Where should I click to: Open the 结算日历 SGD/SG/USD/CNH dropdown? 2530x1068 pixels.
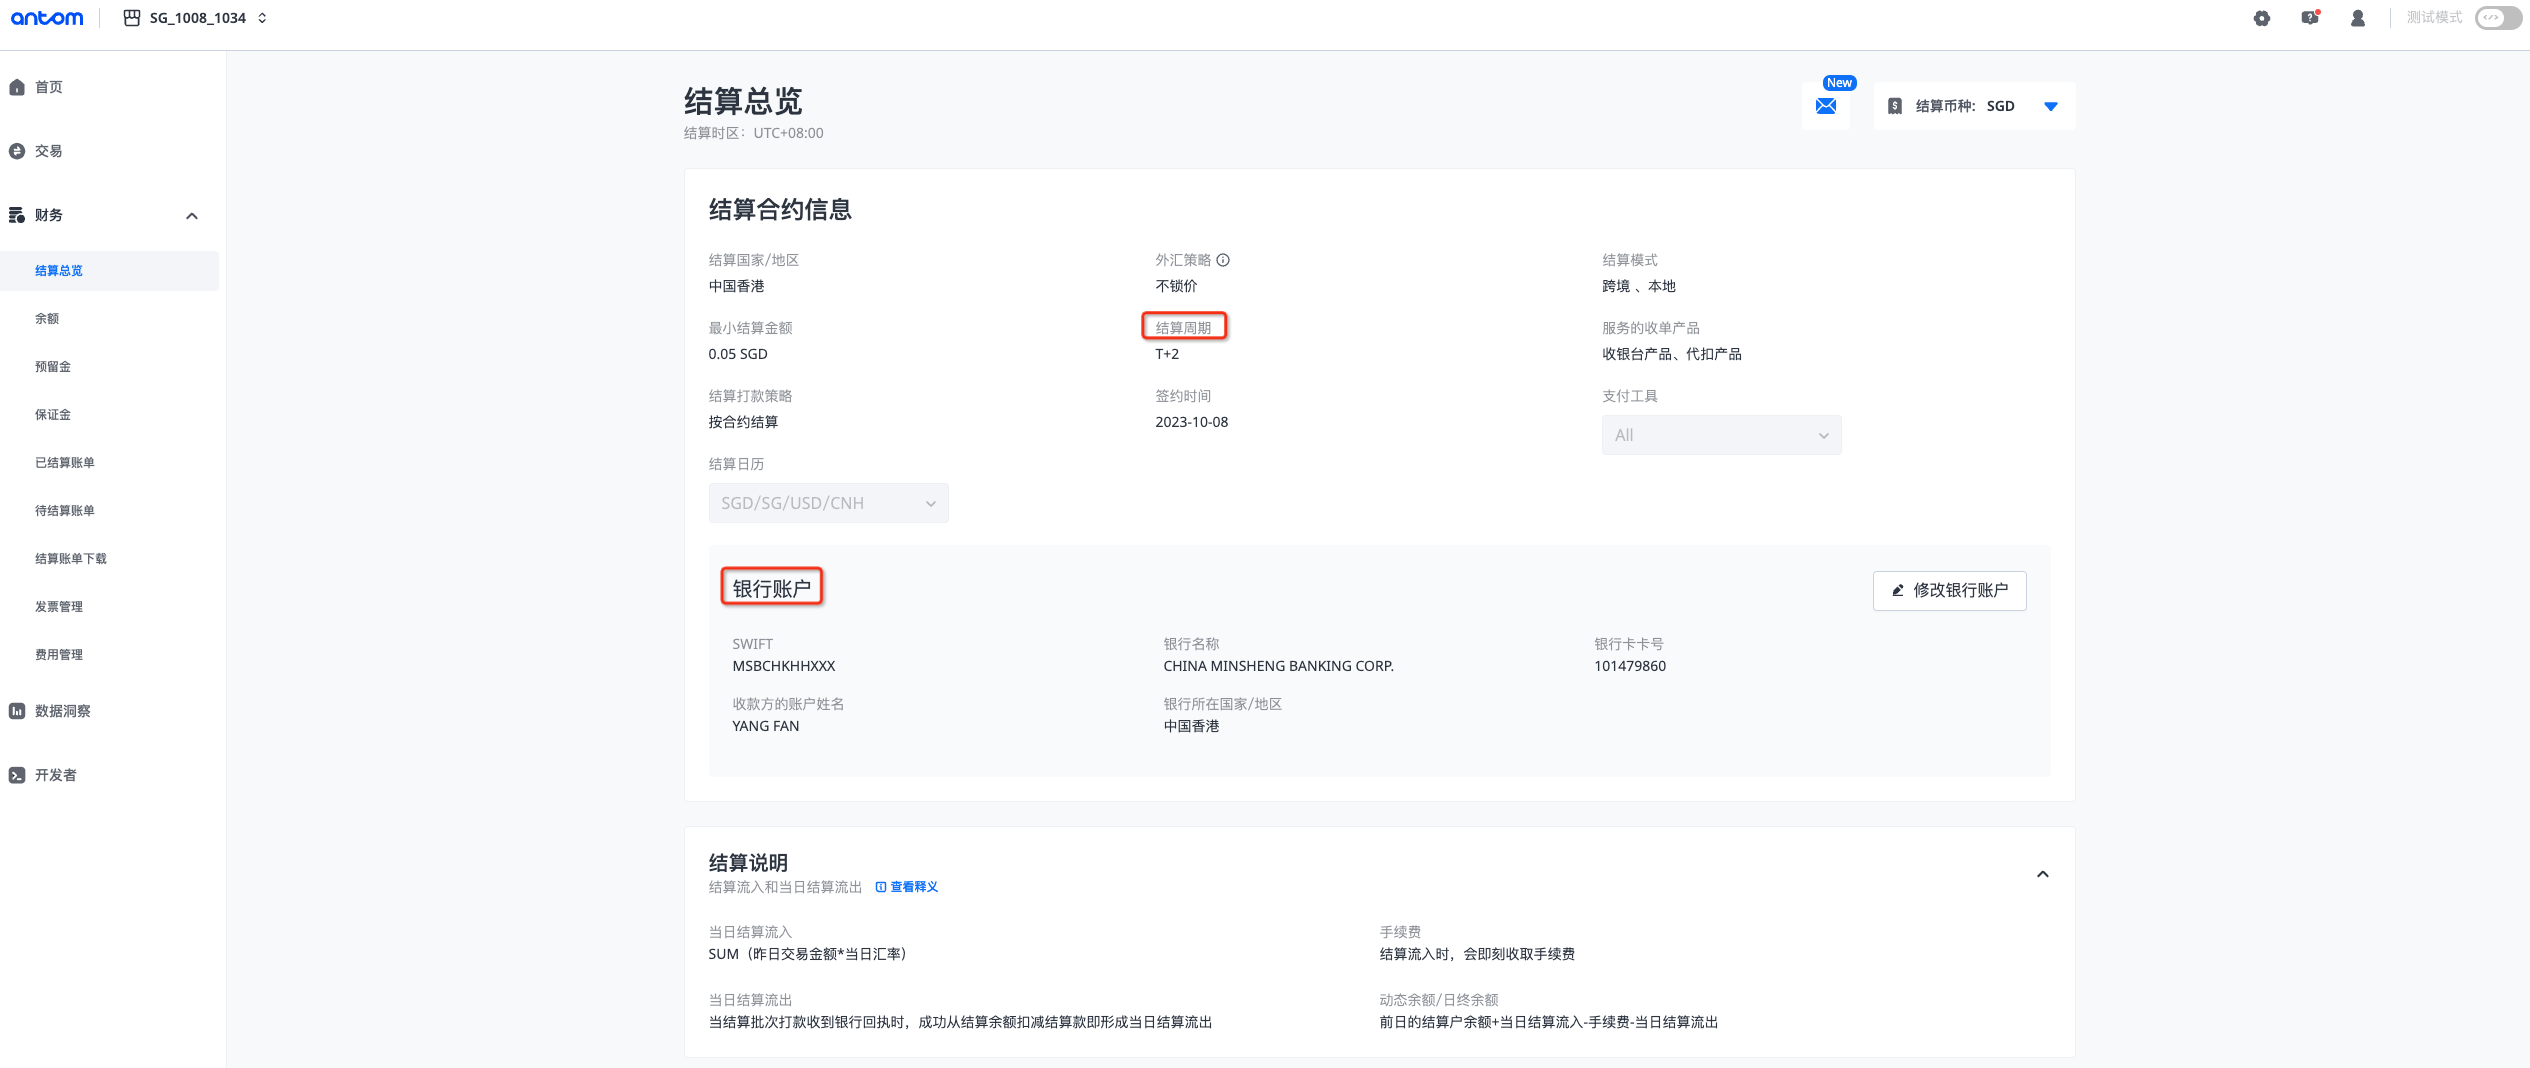pyautogui.click(x=828, y=503)
